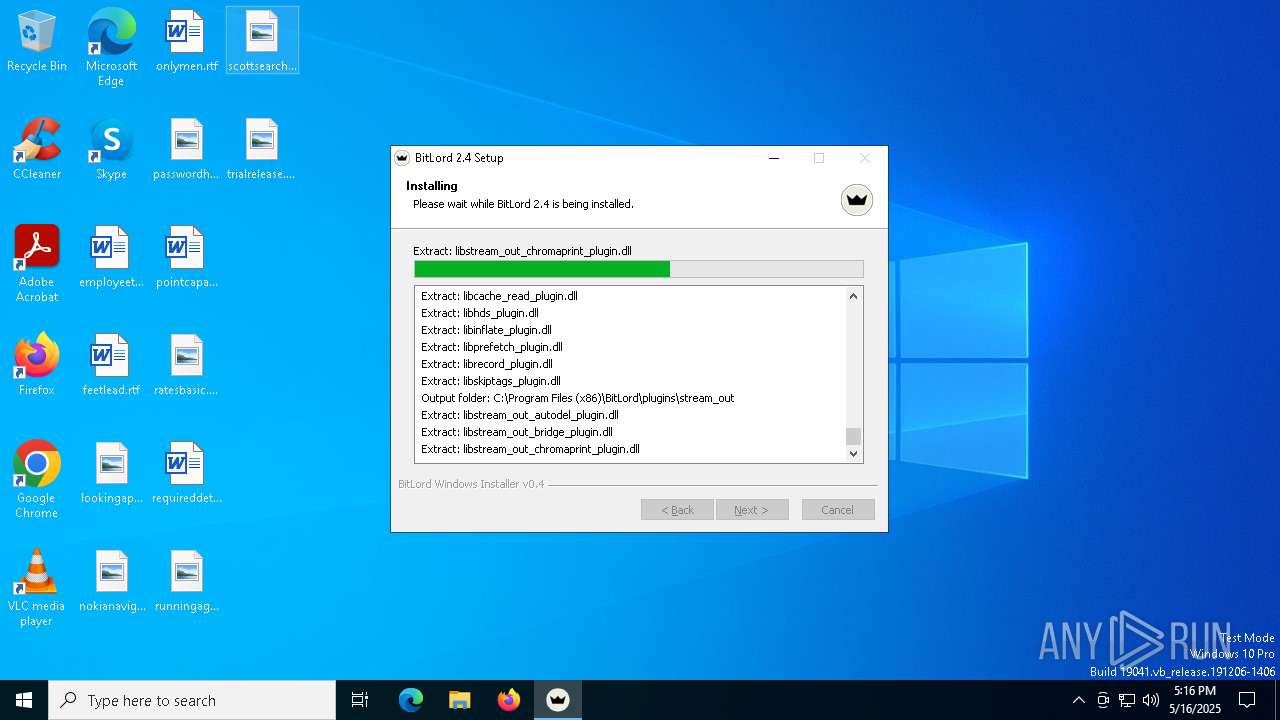Open the notification center
Image resolution: width=1280 pixels, height=720 pixels.
click(x=1247, y=700)
